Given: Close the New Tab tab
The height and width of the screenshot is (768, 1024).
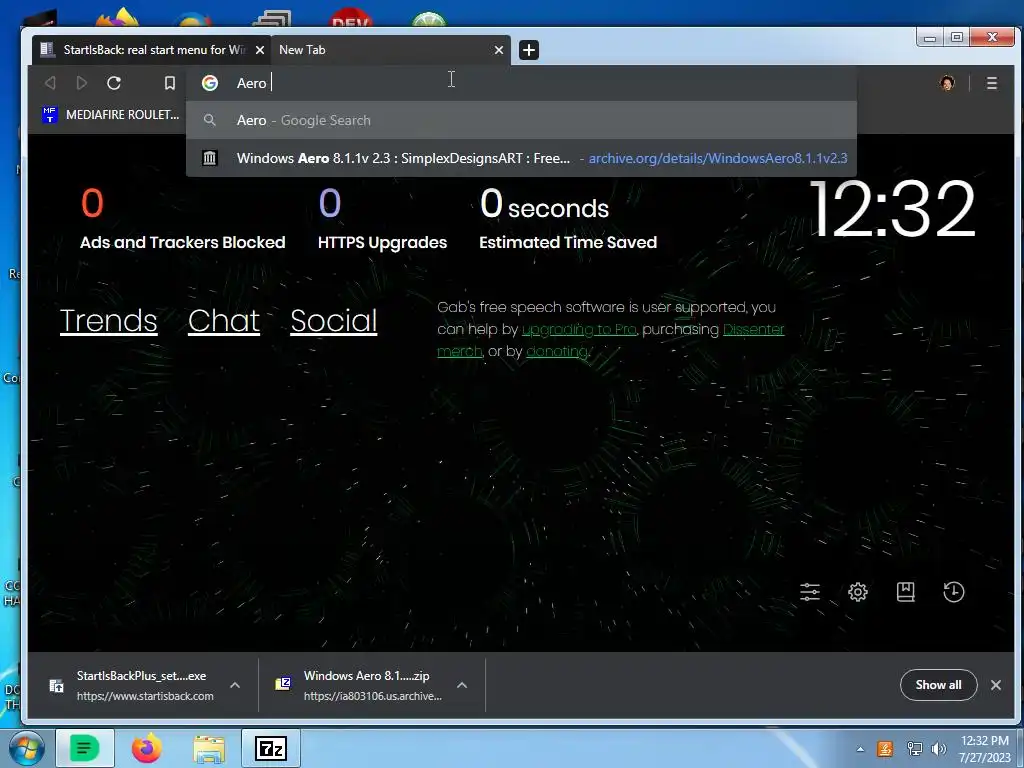Looking at the screenshot, I should point(499,50).
